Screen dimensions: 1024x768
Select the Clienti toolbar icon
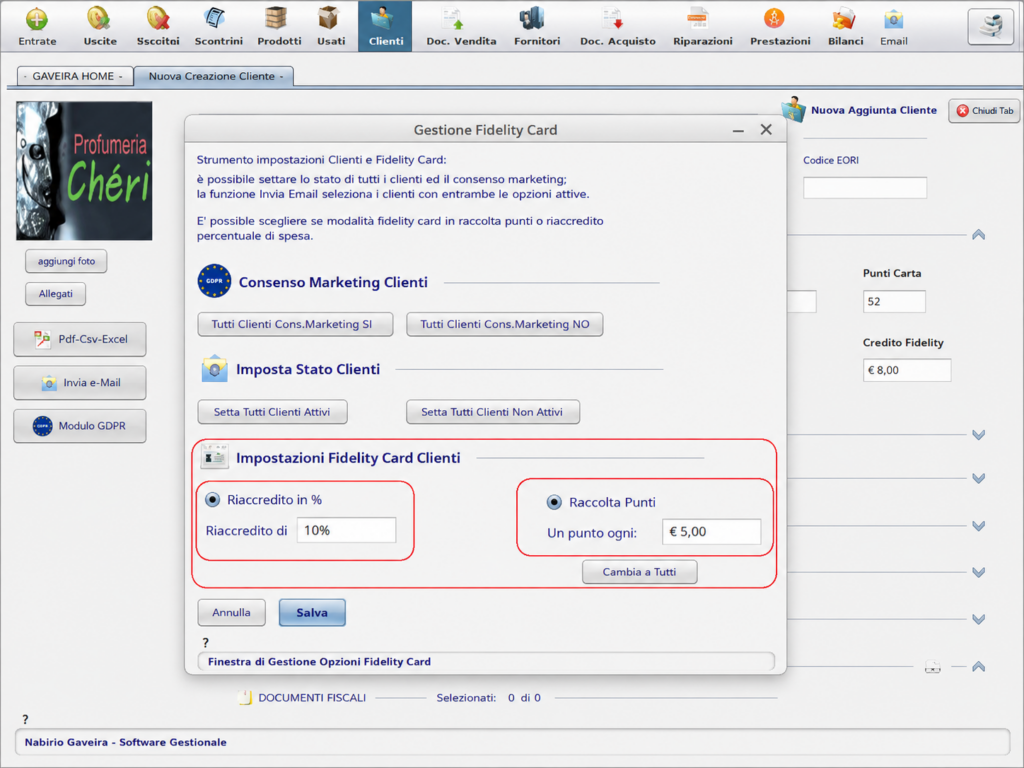point(385,26)
